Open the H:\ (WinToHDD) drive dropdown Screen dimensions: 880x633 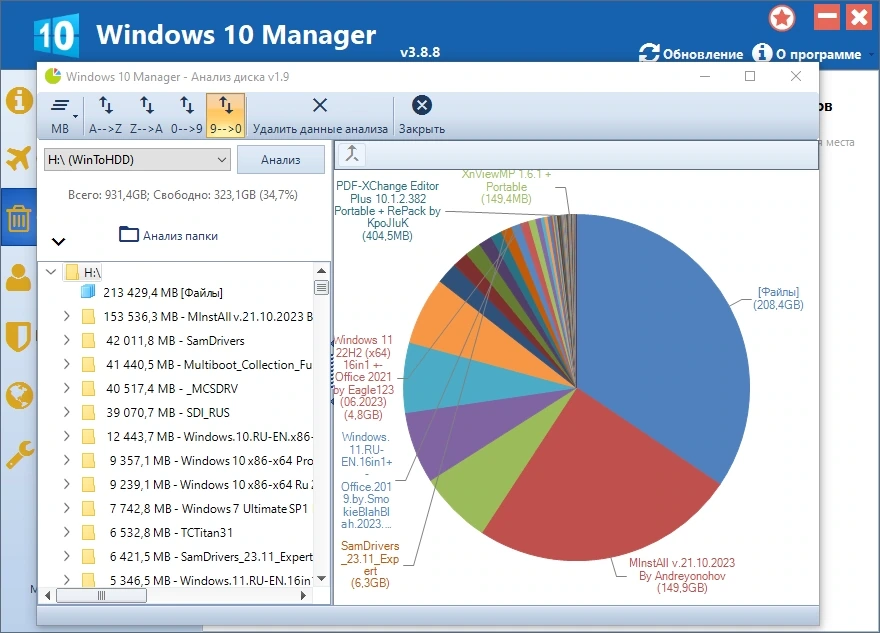(x=138, y=159)
